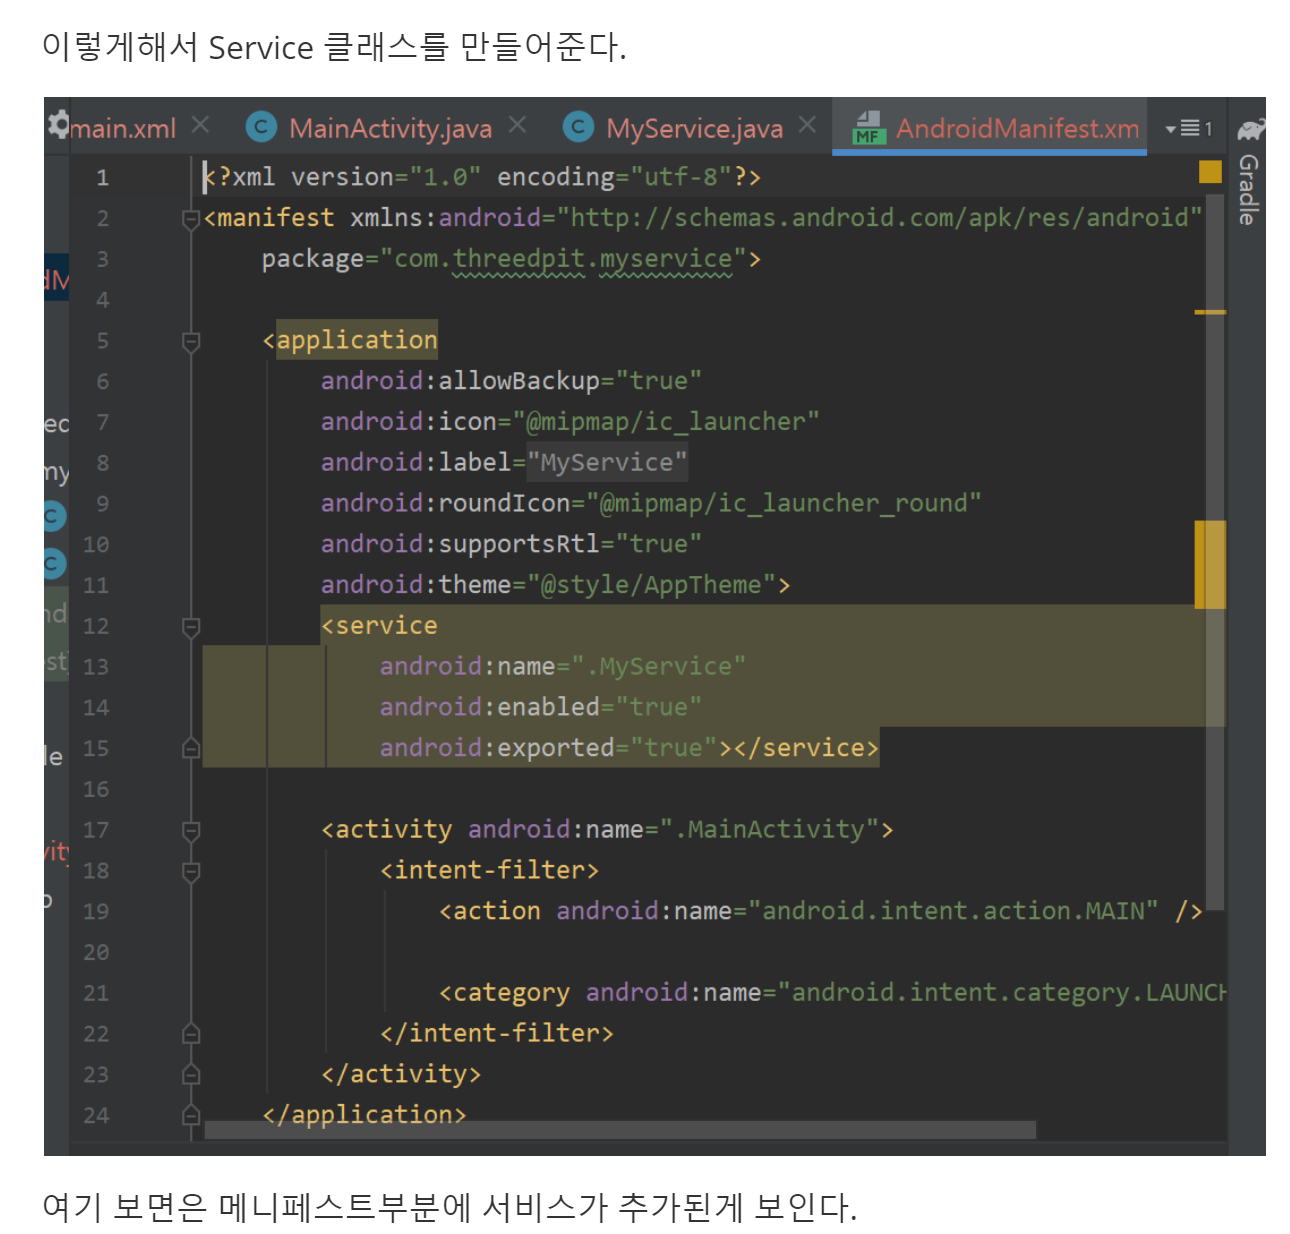The width and height of the screenshot is (1290, 1234).
Task: Click the opening intent-filter tag text
Action: click(489, 871)
